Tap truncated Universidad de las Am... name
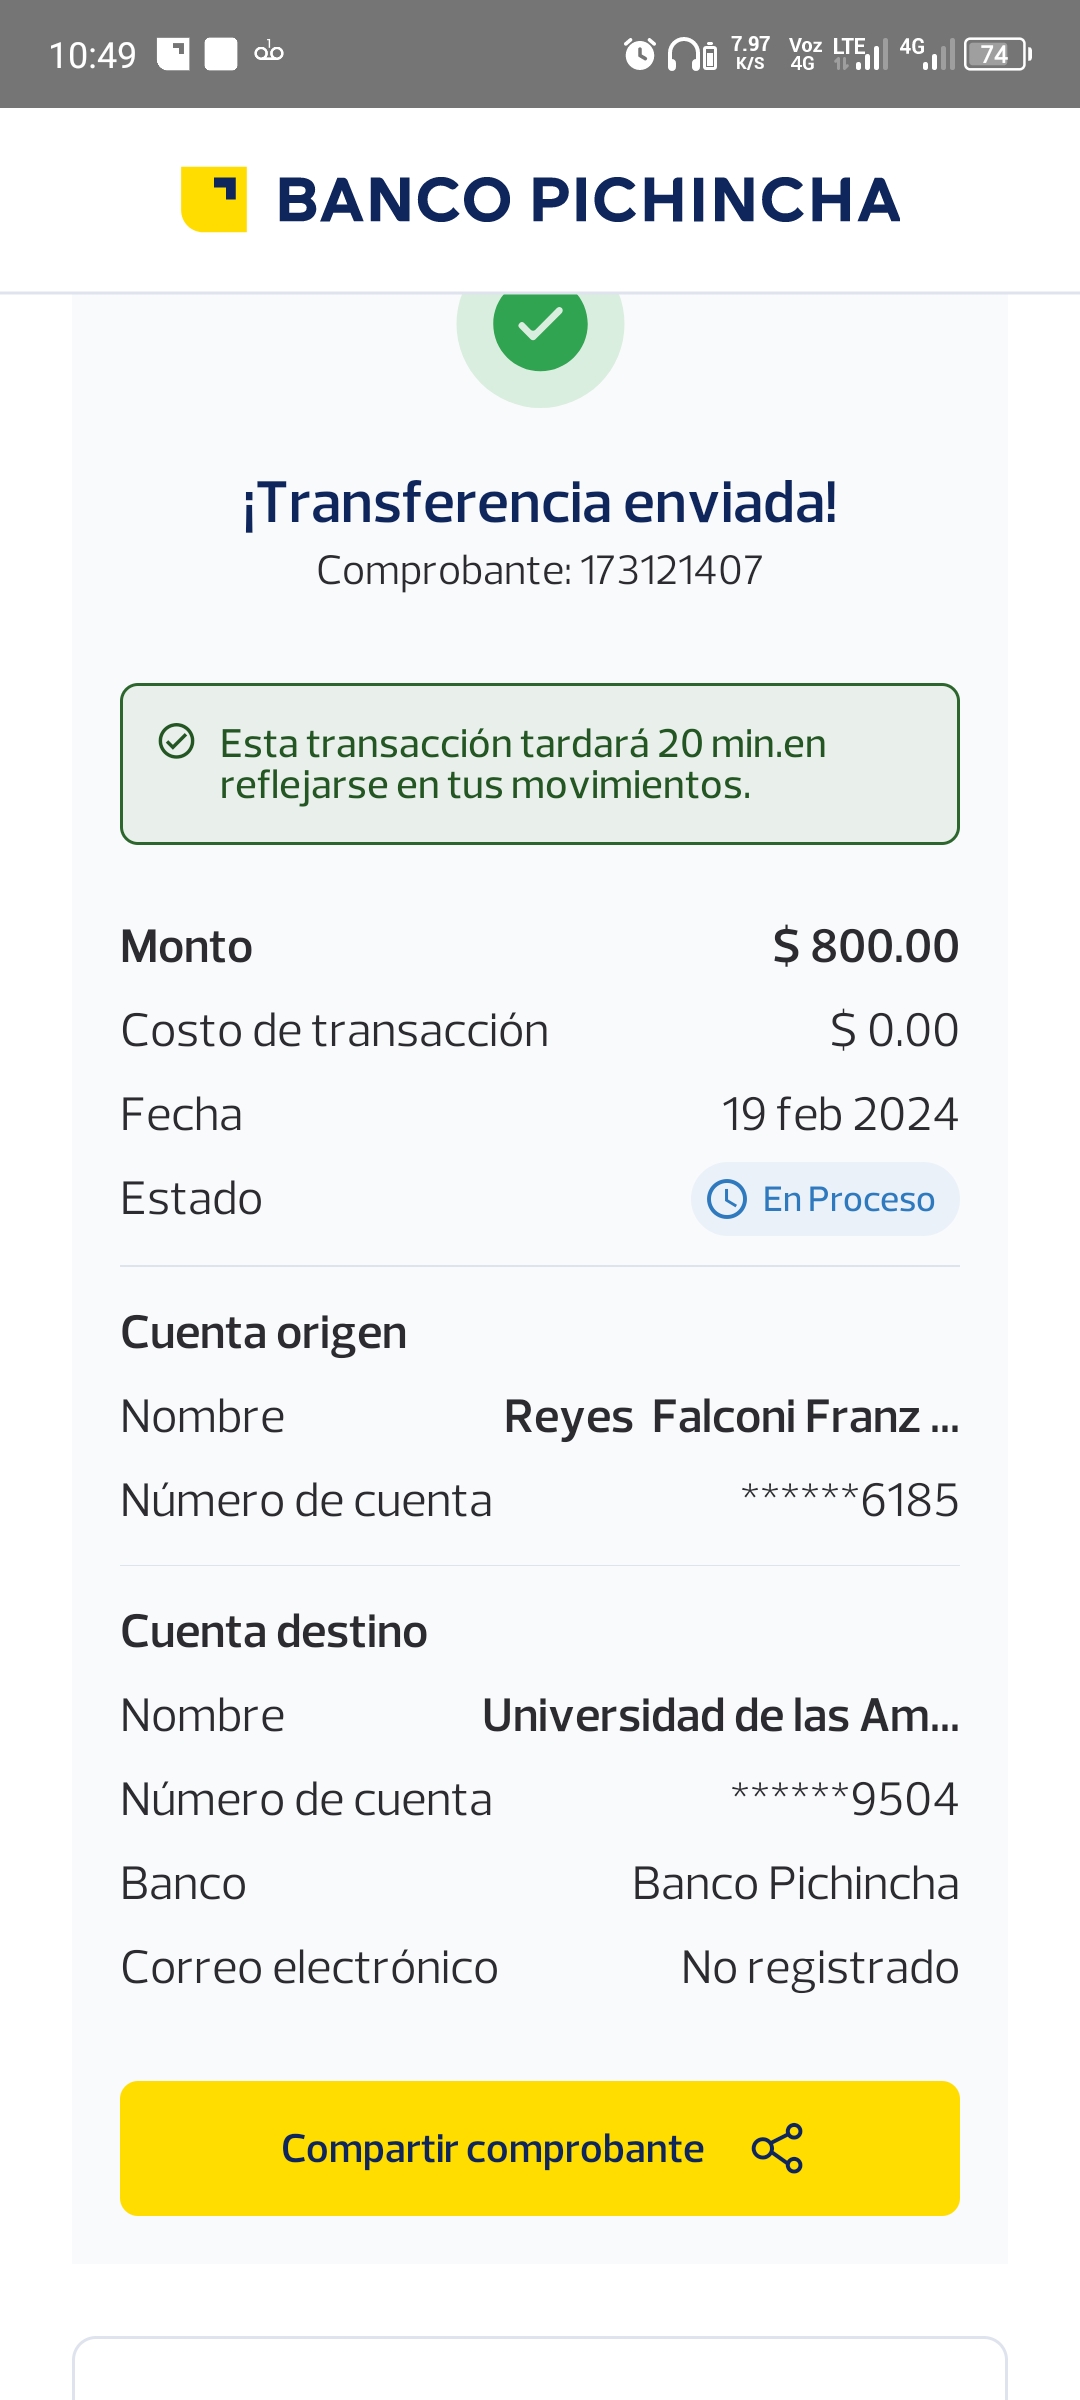The width and height of the screenshot is (1080, 2400). pyautogui.click(x=720, y=1716)
